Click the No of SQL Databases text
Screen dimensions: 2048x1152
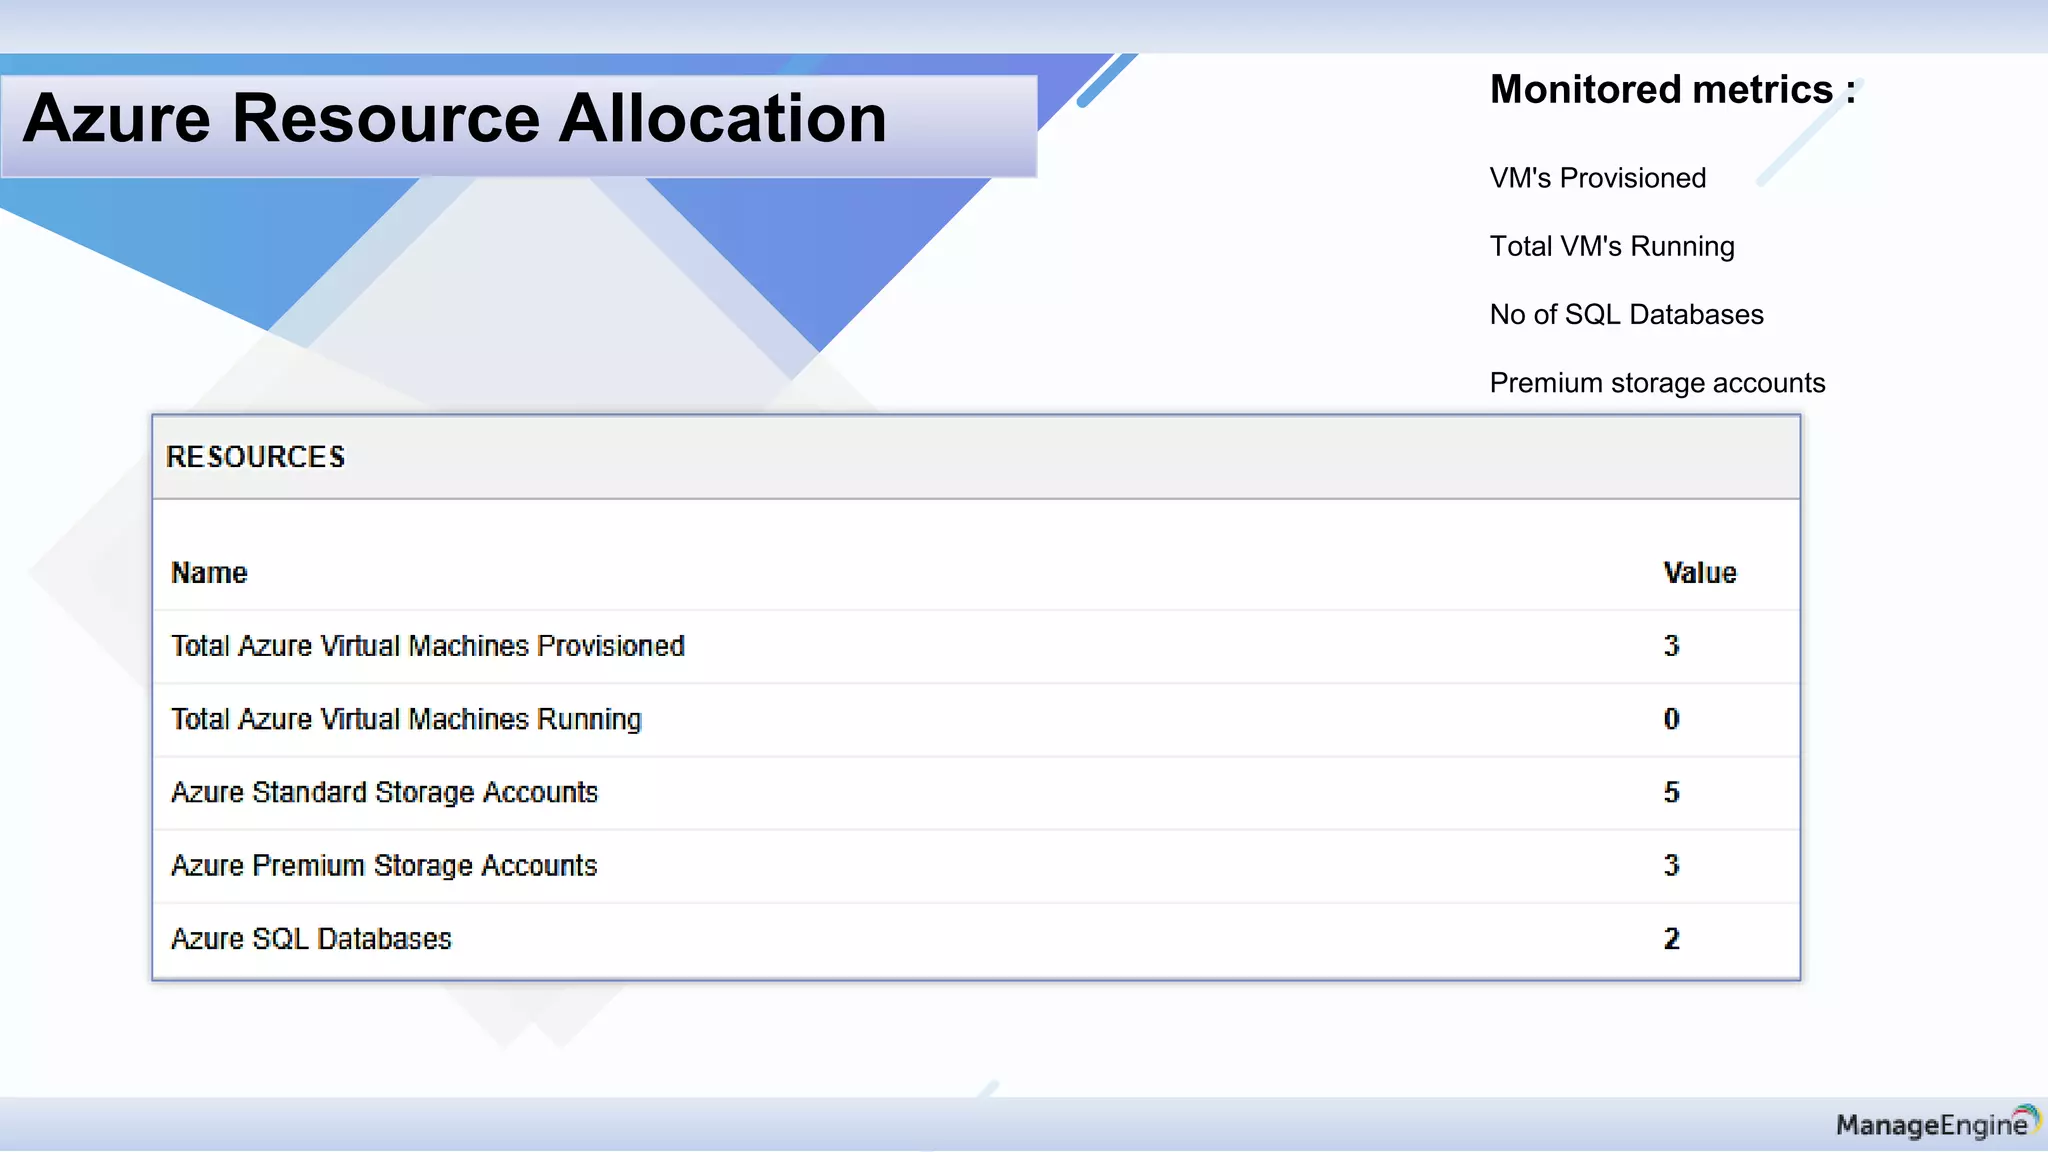1626,315
